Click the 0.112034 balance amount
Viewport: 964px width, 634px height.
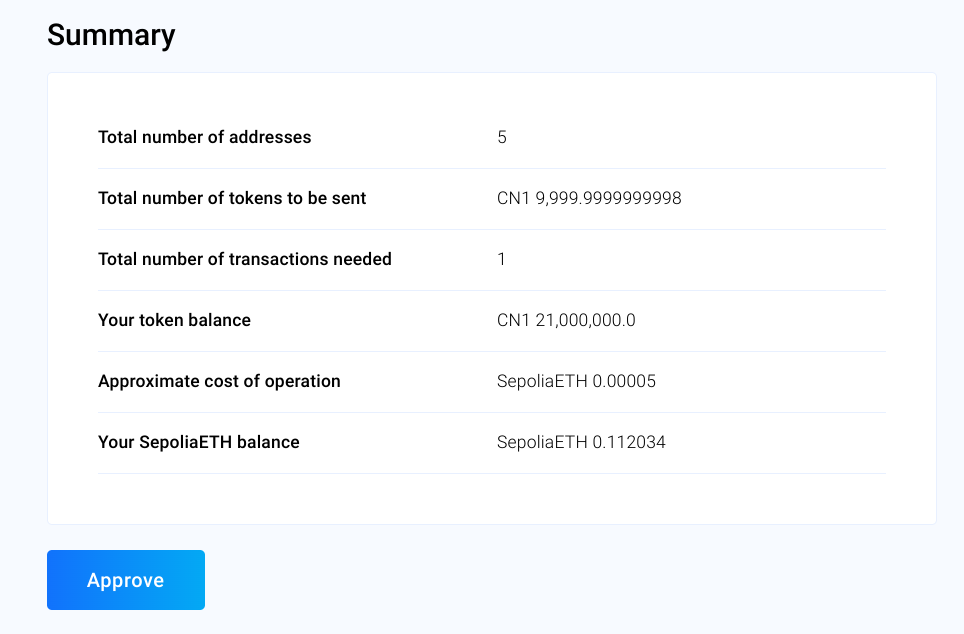click(628, 442)
